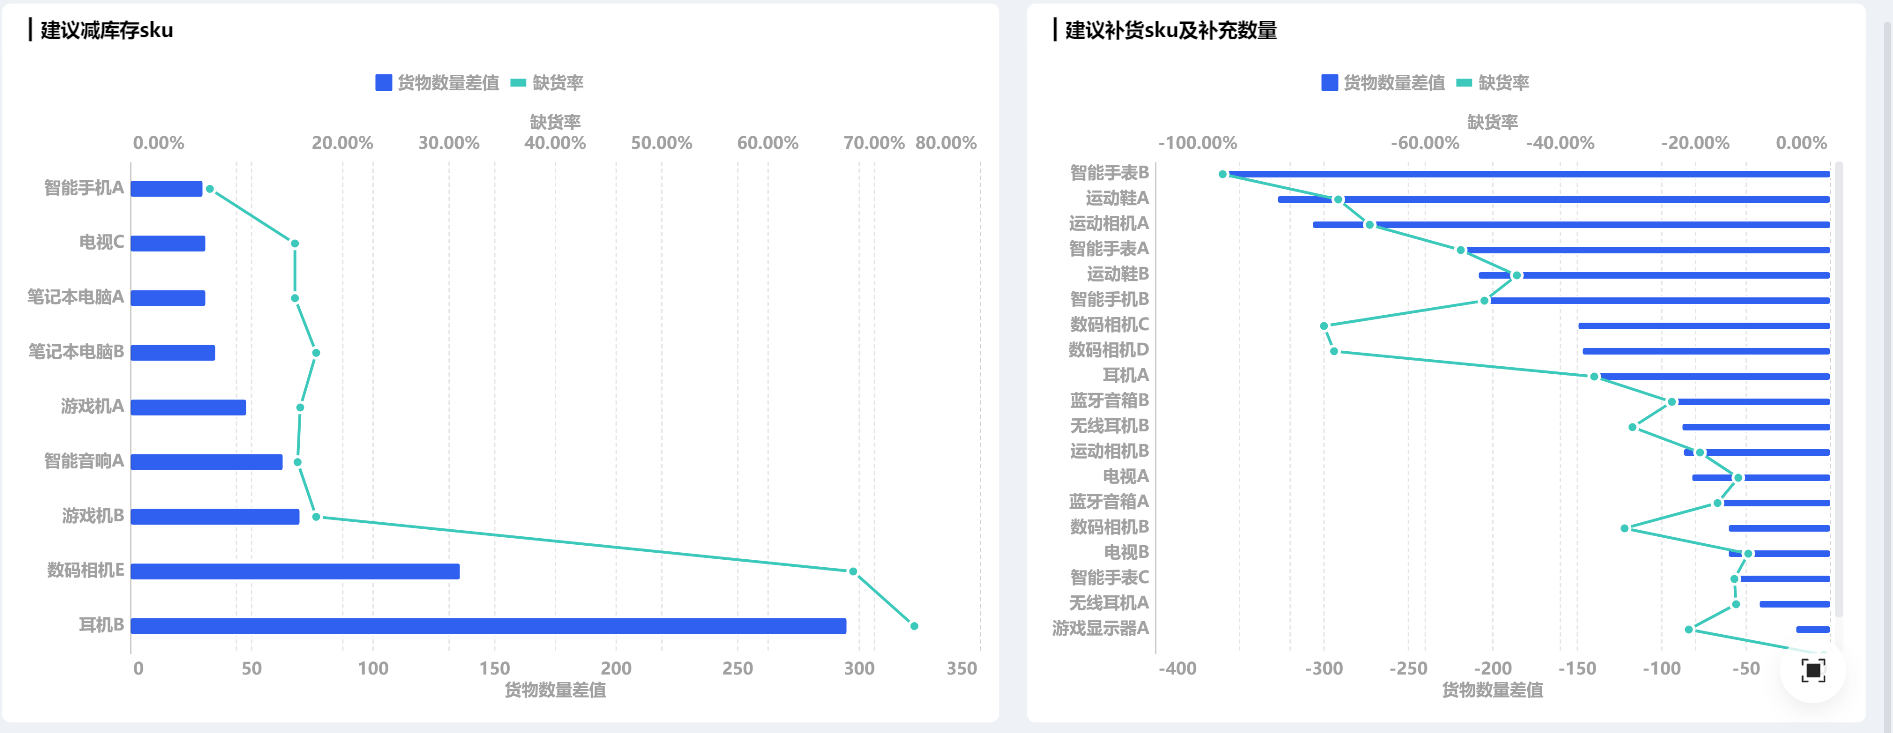Click the fullscreen icon at bottom right
This screenshot has height=733, width=1893.
(1812, 670)
